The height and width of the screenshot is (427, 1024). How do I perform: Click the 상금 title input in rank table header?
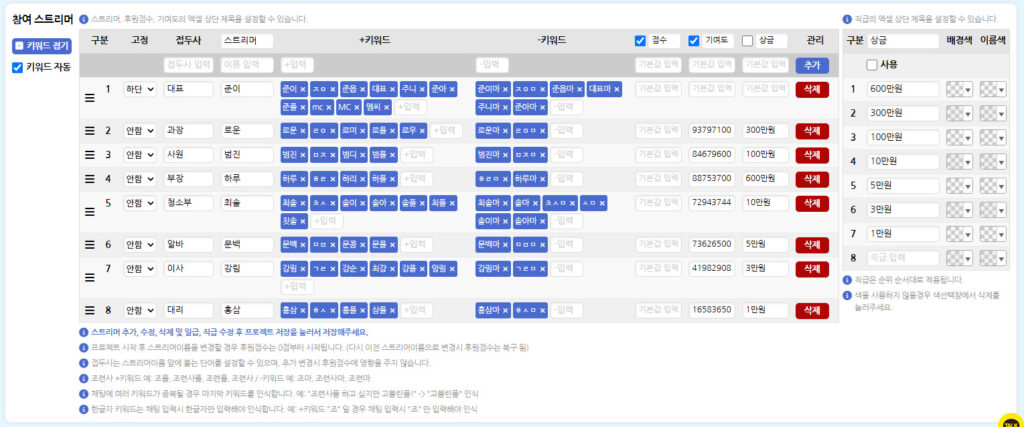click(x=903, y=40)
